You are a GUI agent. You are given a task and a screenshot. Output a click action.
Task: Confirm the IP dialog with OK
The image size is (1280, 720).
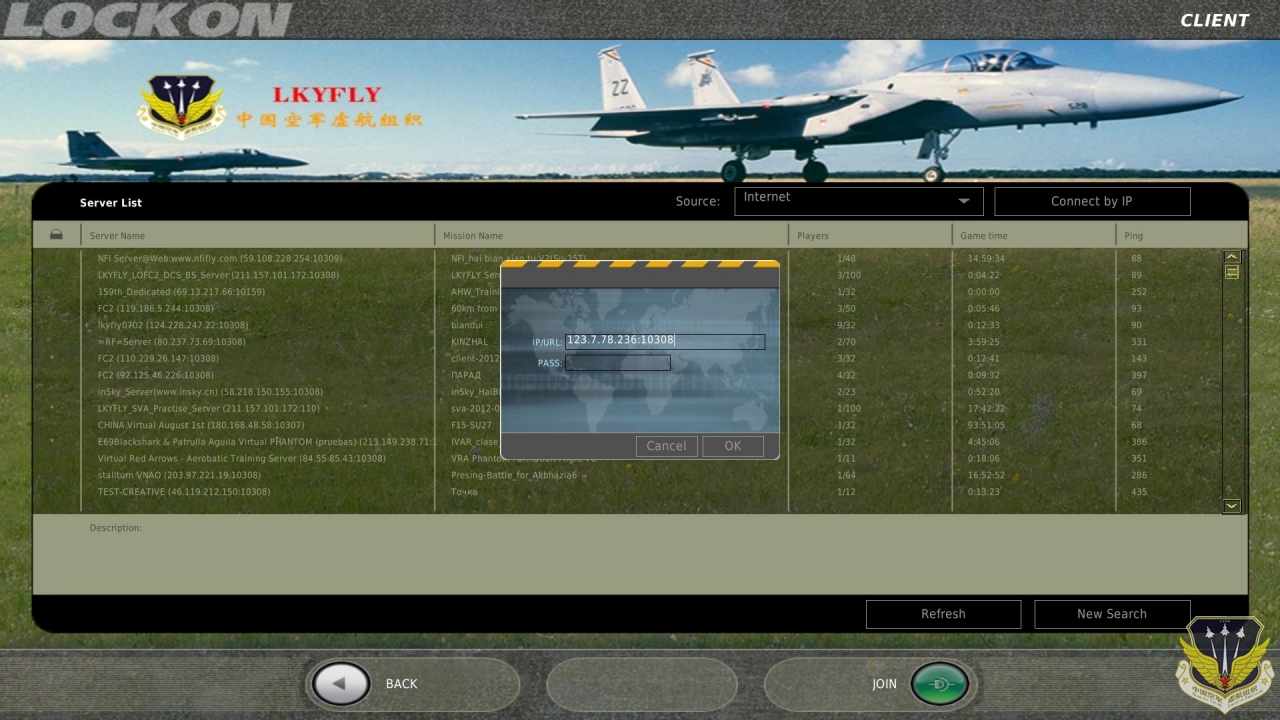coord(733,446)
